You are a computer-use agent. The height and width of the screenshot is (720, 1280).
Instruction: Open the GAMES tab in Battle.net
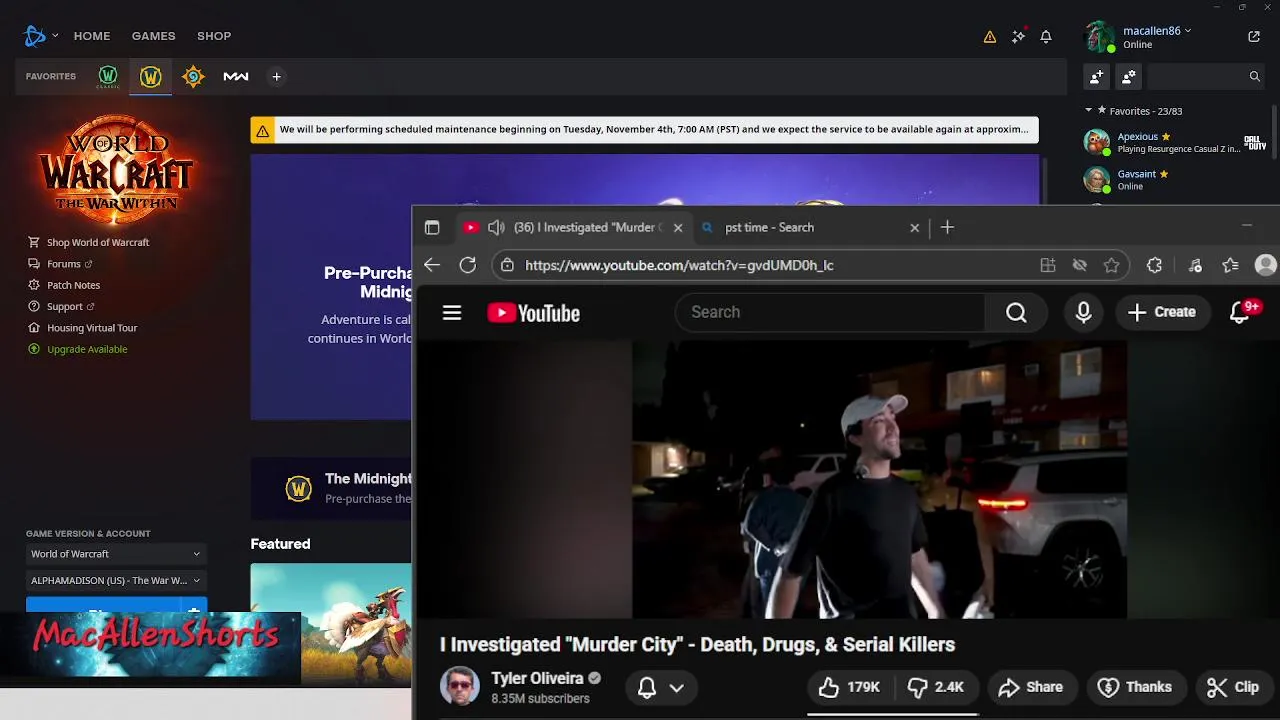[x=154, y=36]
